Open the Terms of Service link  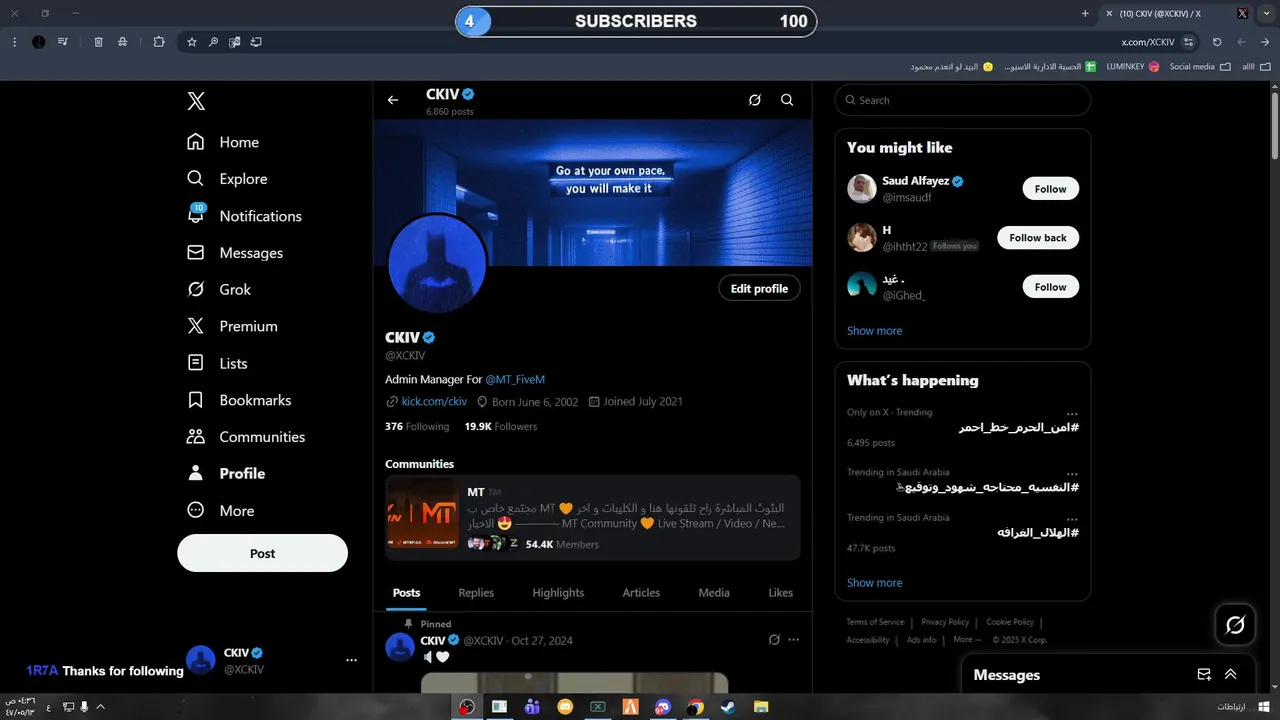875,622
